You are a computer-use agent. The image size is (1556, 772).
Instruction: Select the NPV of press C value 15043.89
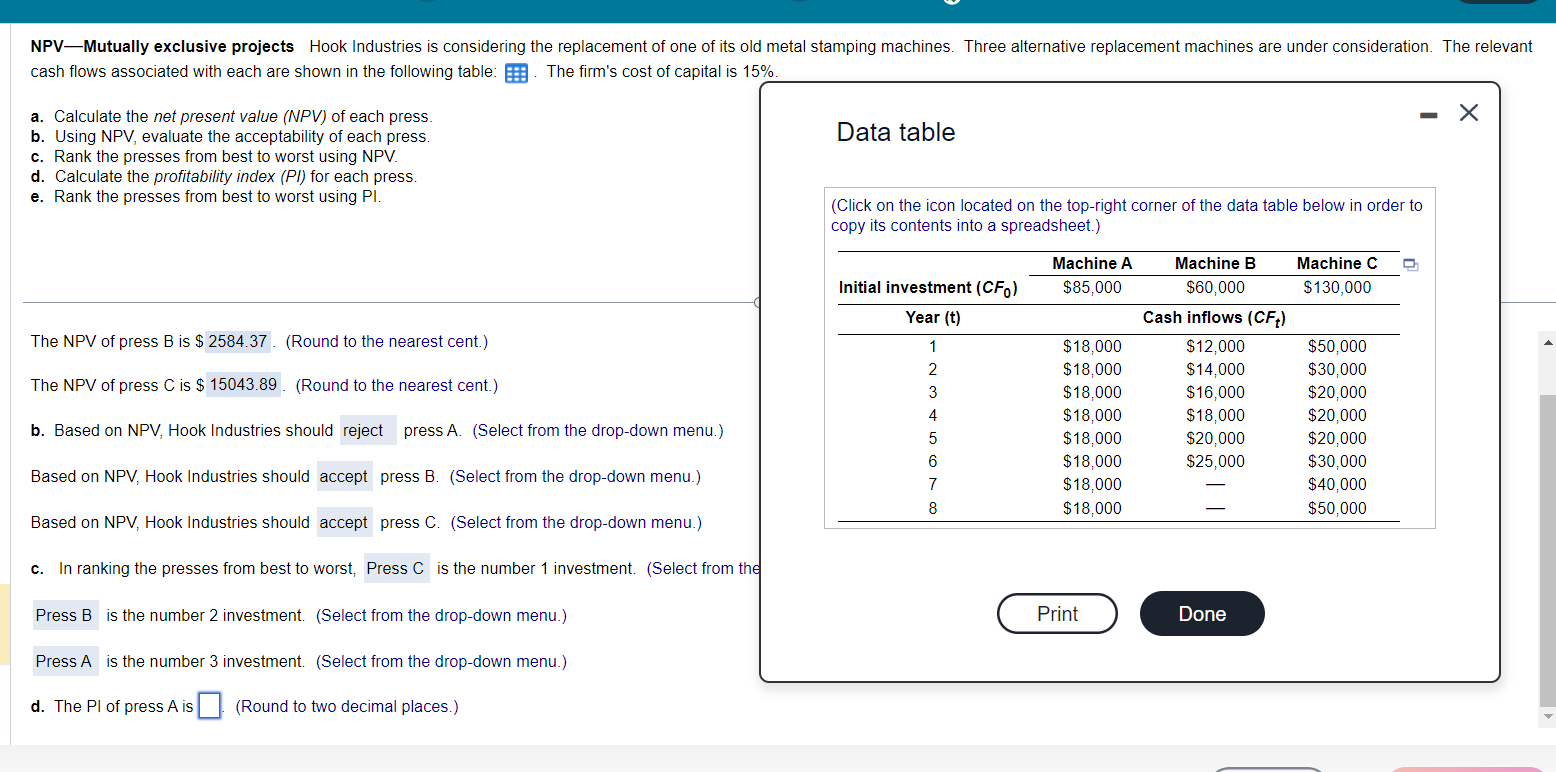coord(243,385)
